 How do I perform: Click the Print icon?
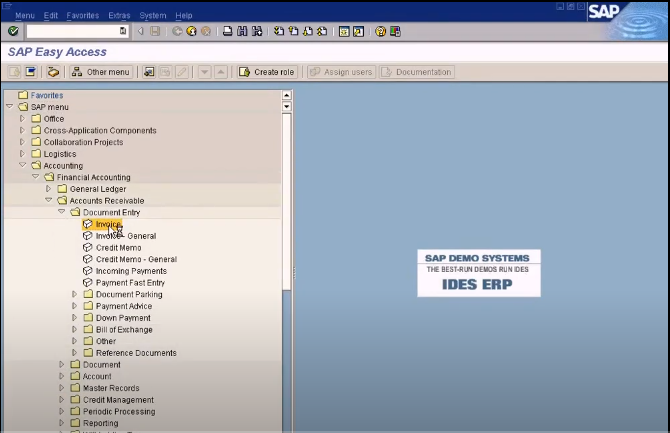(x=228, y=31)
